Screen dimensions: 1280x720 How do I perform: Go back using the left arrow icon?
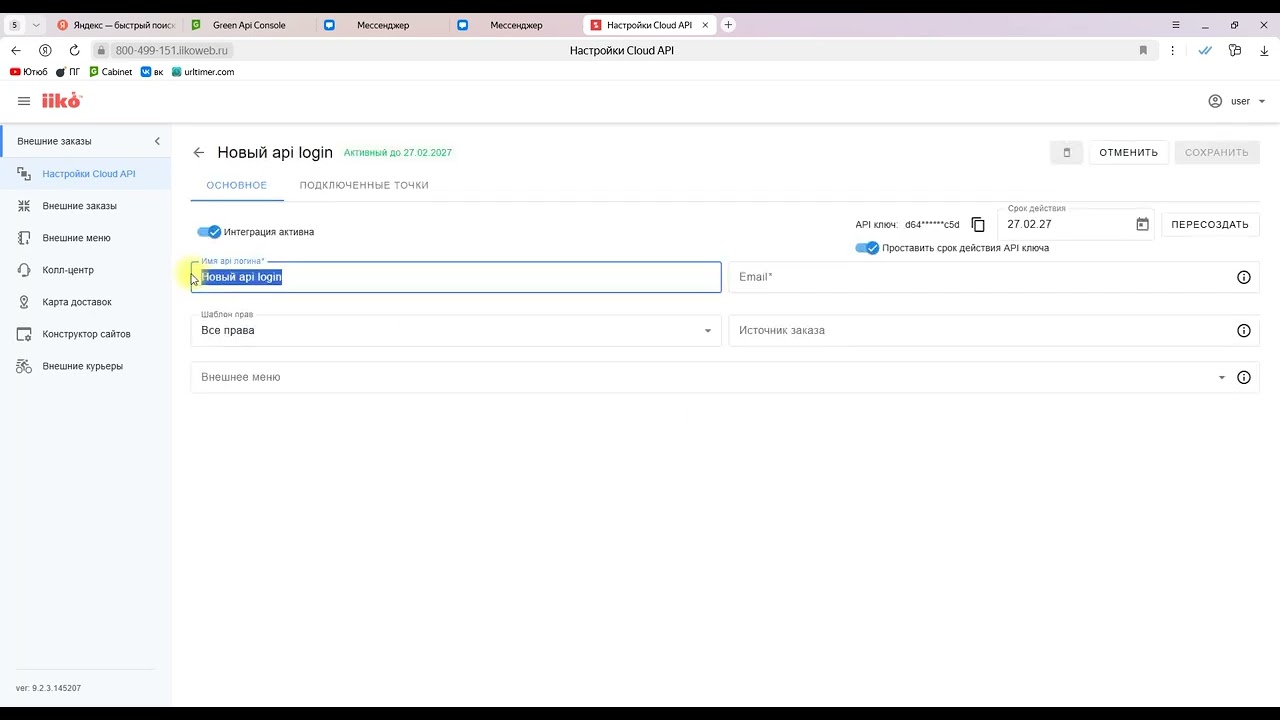199,153
